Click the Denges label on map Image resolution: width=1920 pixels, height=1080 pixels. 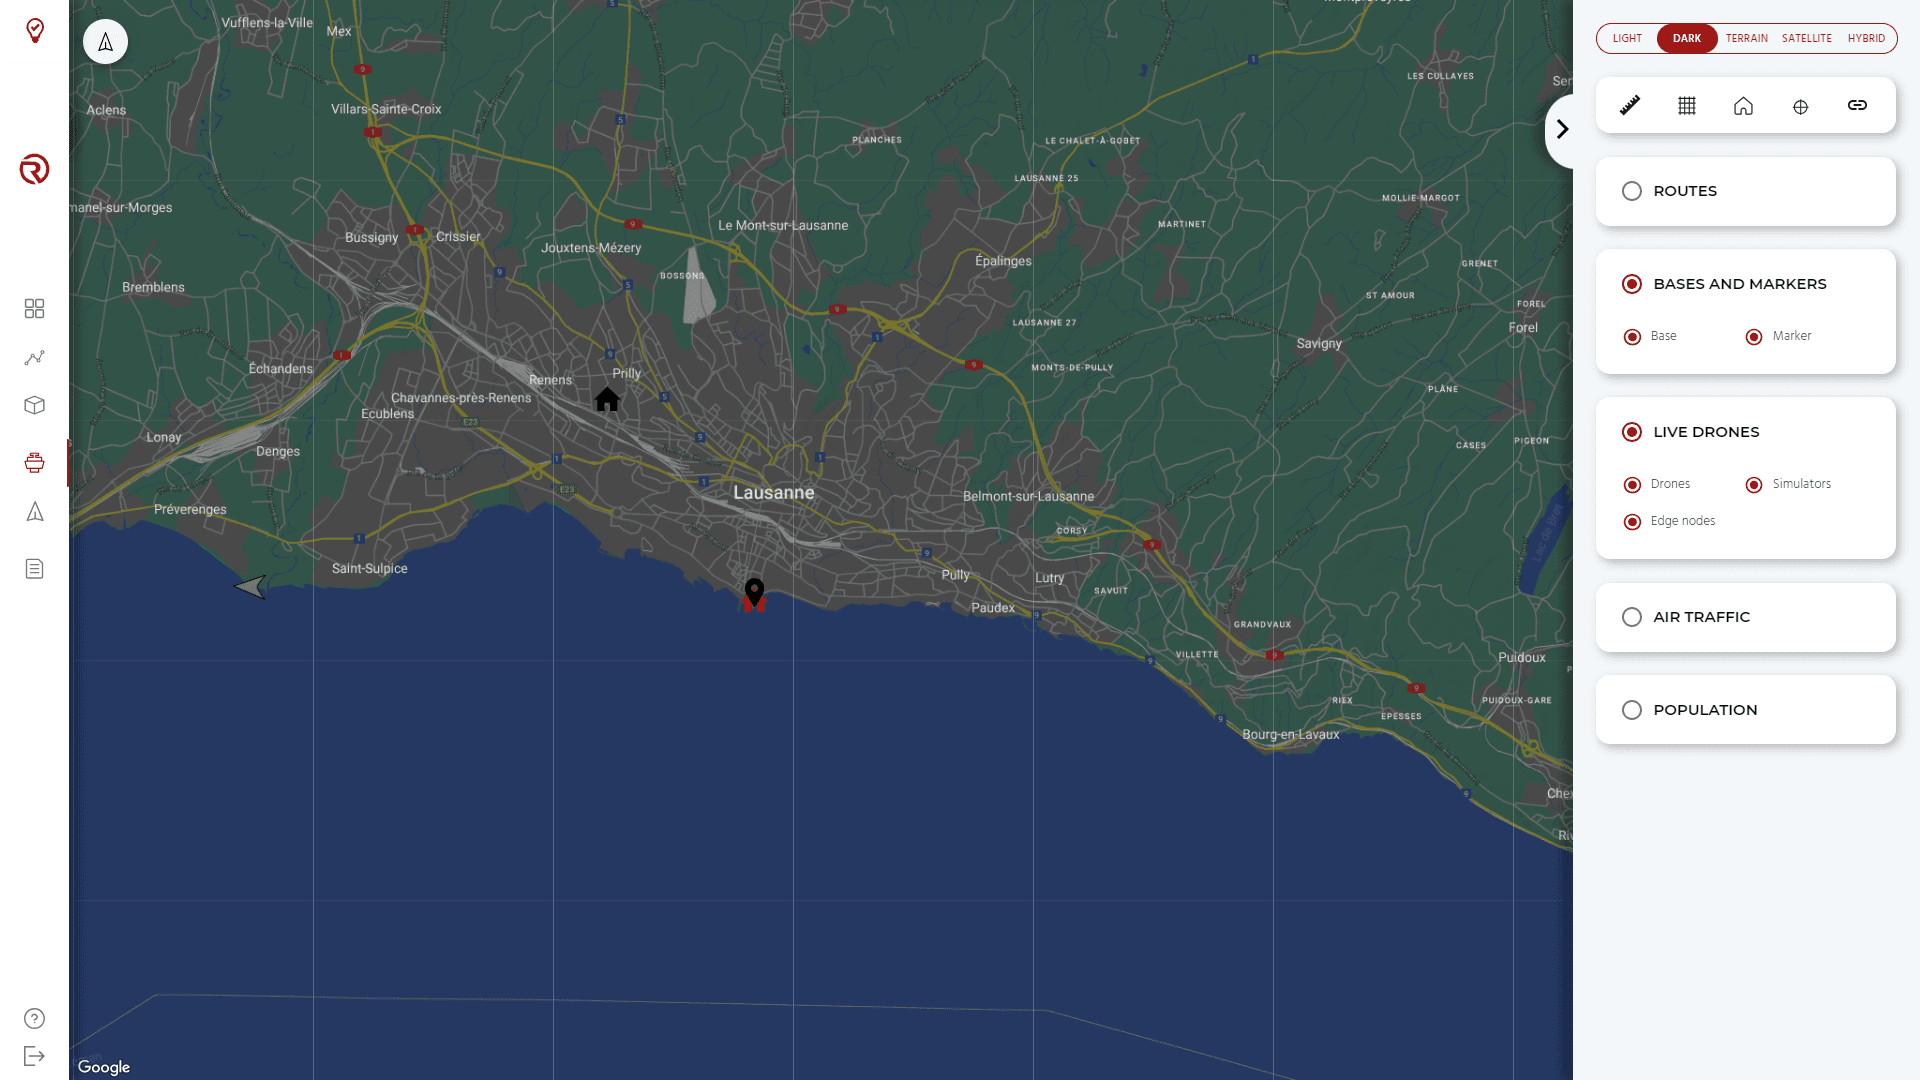point(278,451)
